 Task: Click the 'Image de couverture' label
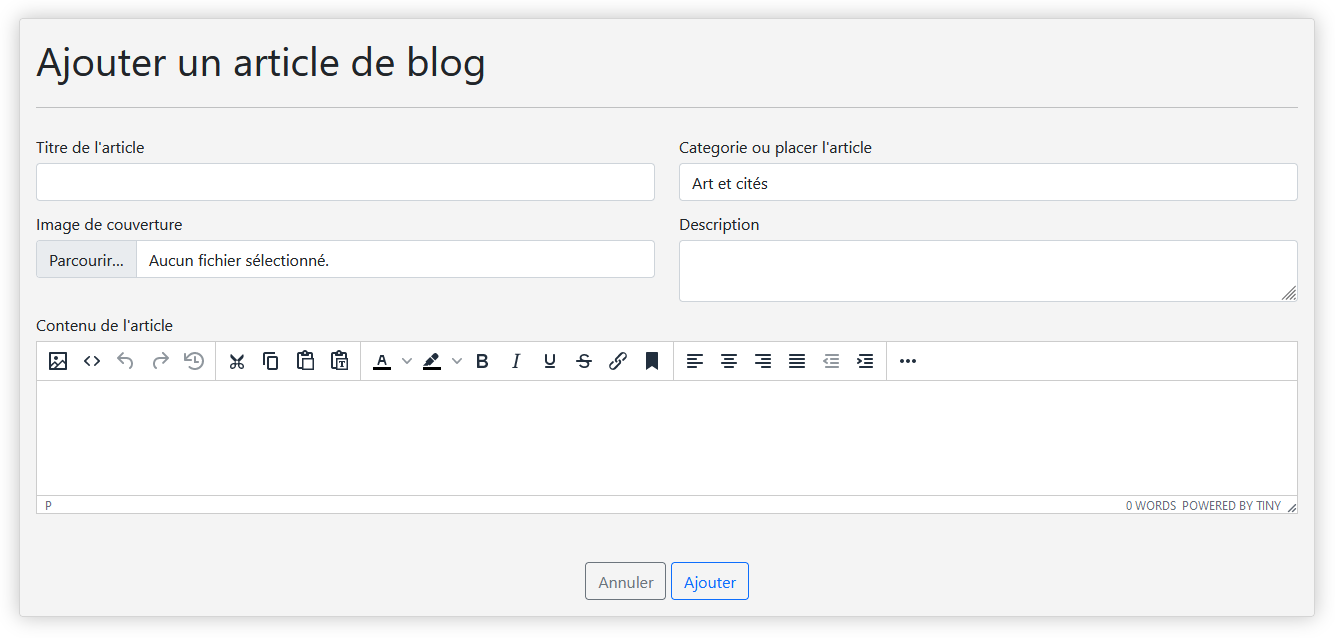pos(109,225)
